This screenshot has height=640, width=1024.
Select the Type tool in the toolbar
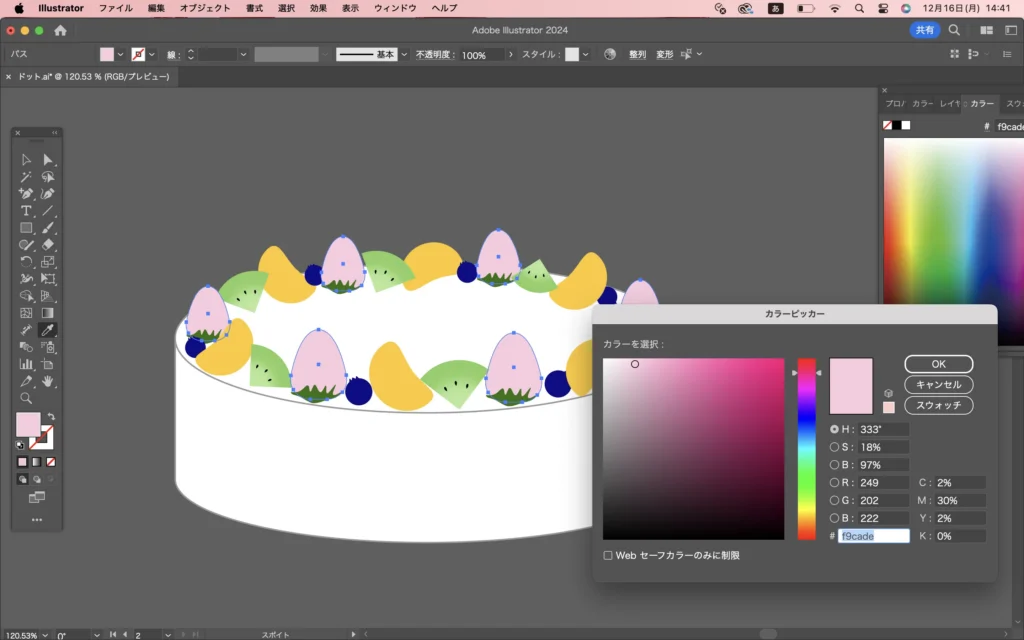tap(26, 211)
